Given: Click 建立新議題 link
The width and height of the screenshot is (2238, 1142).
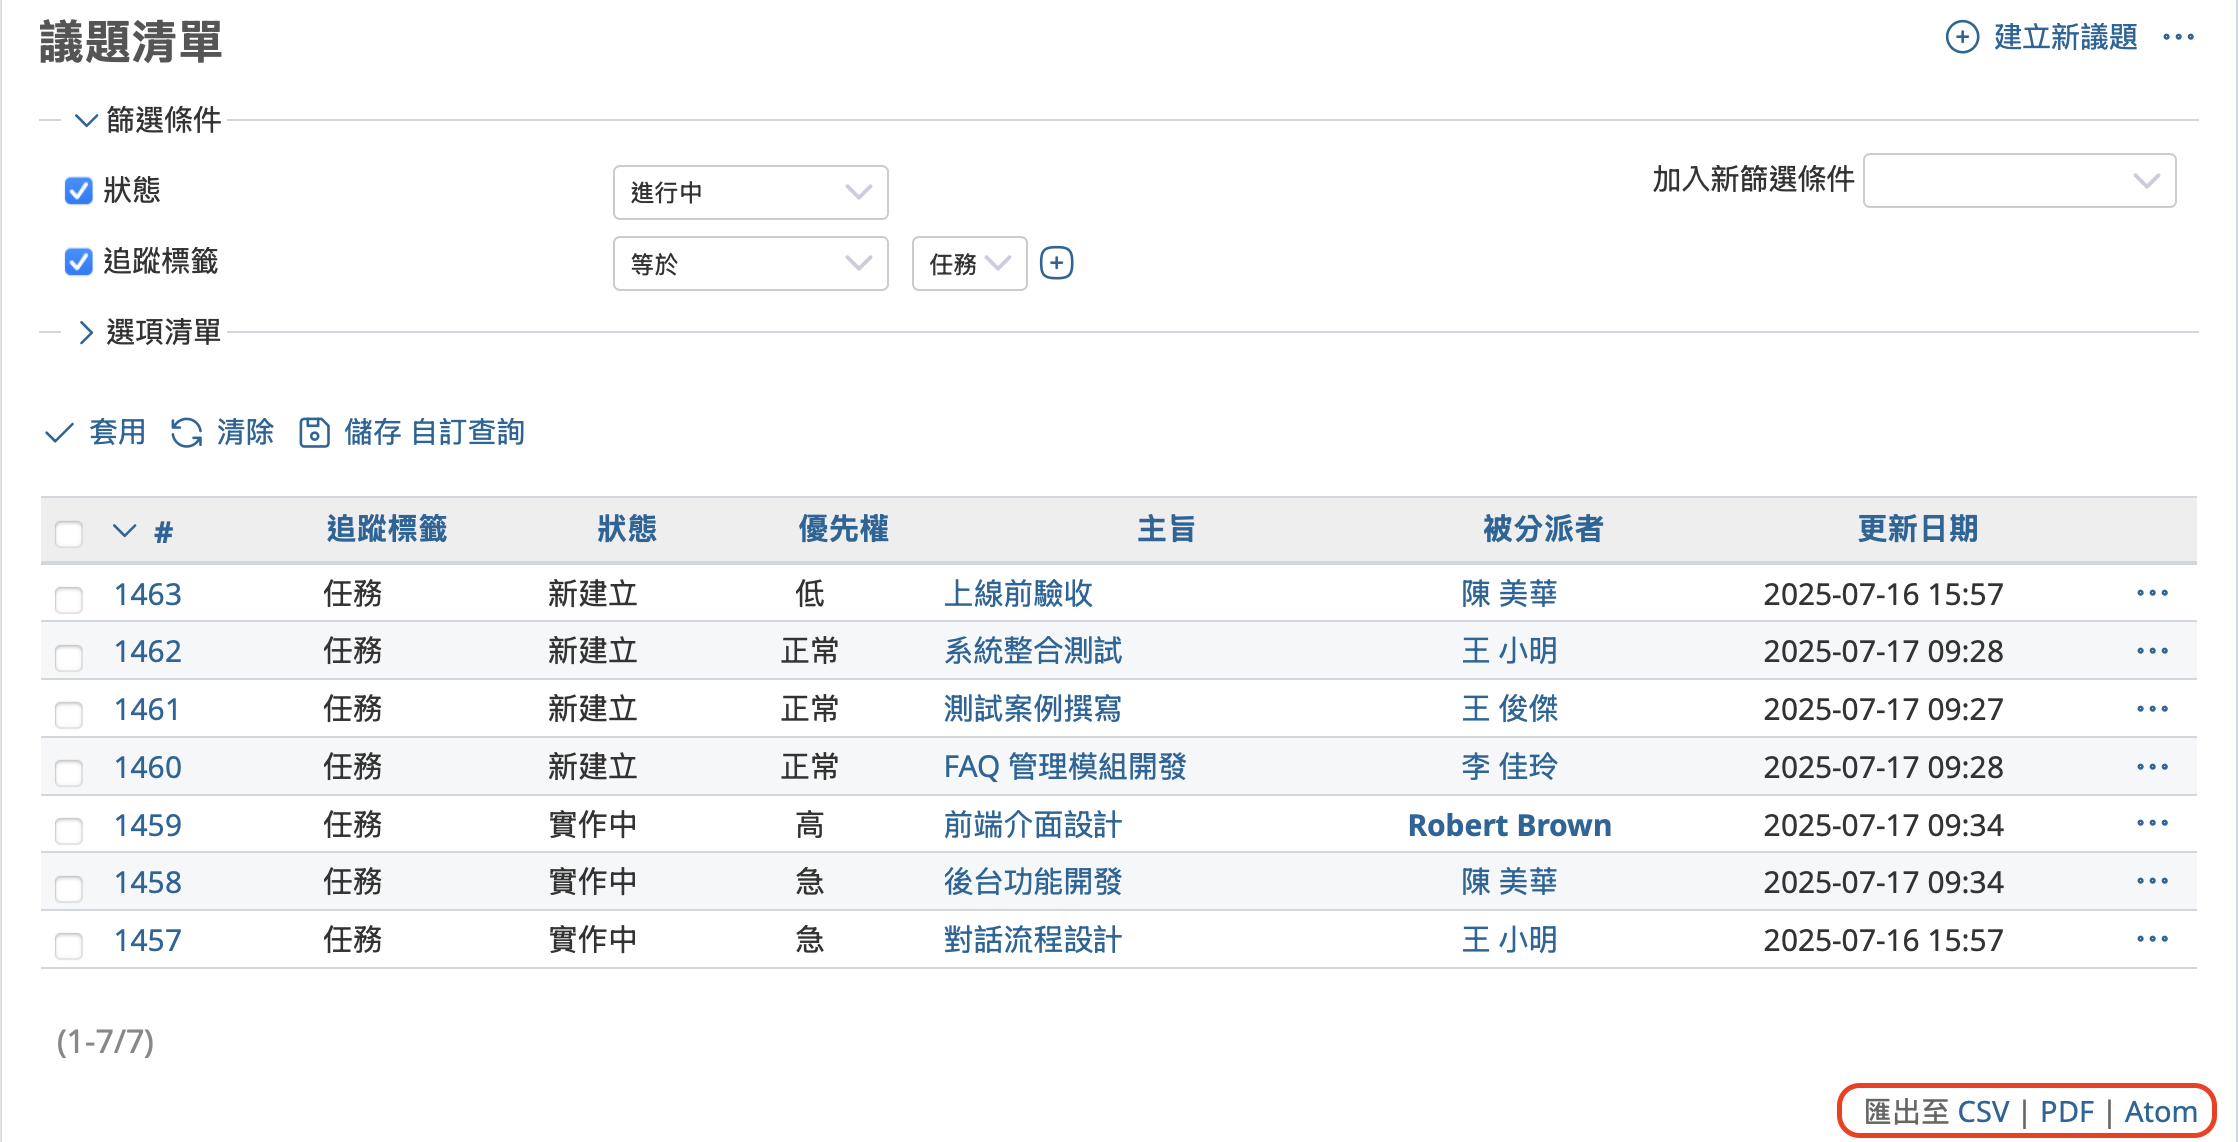Looking at the screenshot, I should [x=2065, y=37].
